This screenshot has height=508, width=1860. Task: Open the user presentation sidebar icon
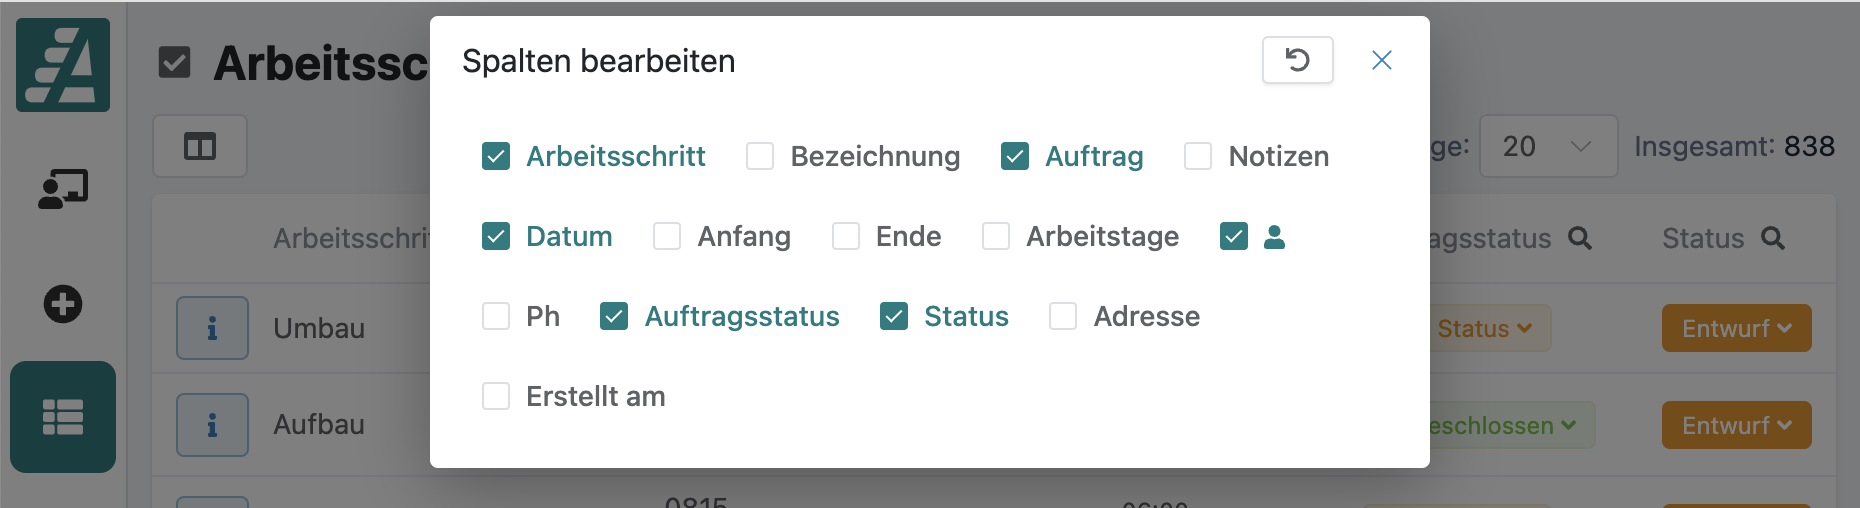tap(63, 188)
